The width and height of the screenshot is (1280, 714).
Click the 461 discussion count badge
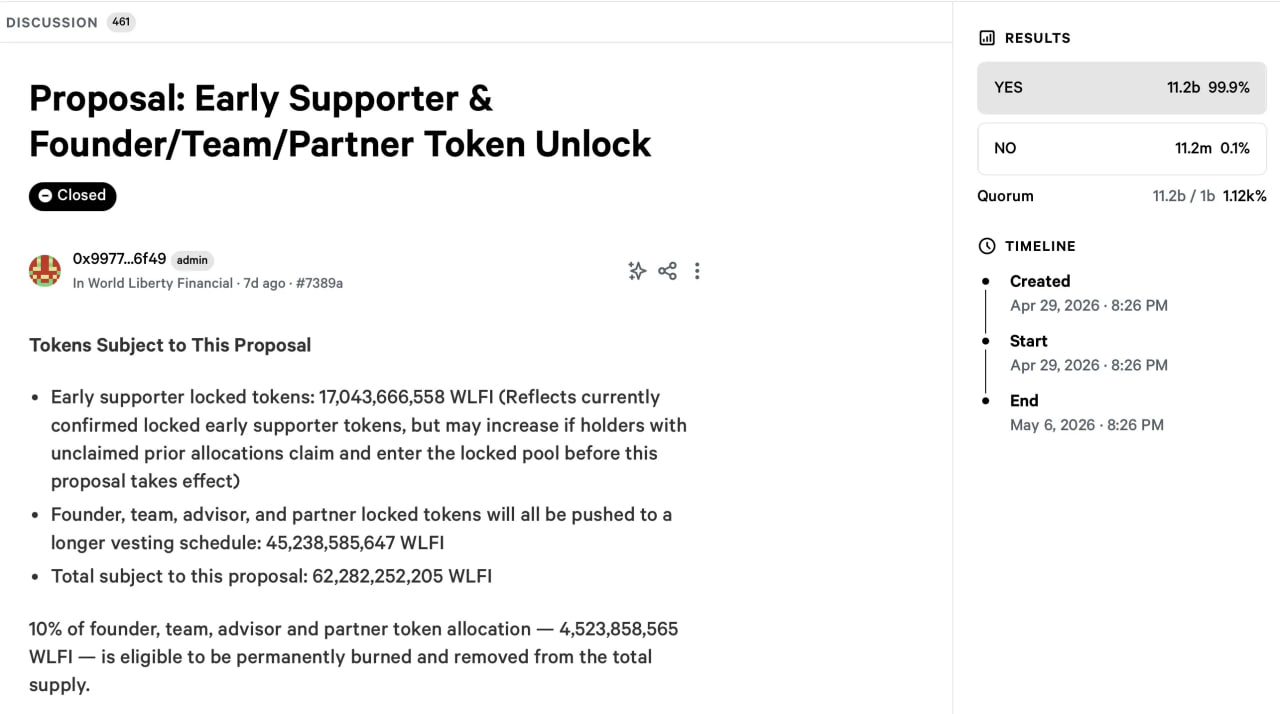click(121, 22)
